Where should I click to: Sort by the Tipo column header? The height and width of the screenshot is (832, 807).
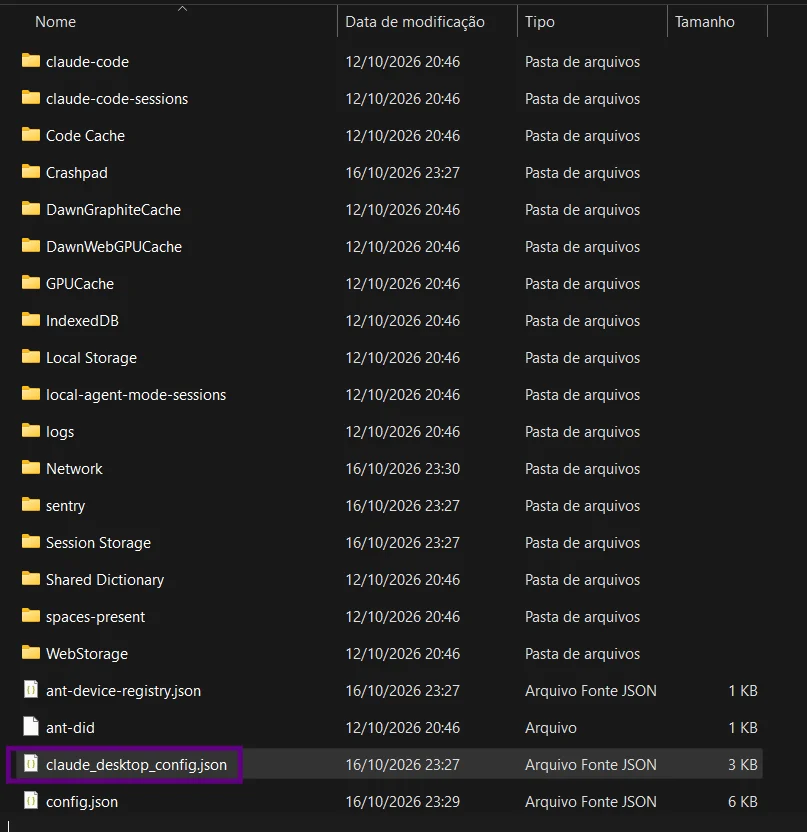(540, 22)
